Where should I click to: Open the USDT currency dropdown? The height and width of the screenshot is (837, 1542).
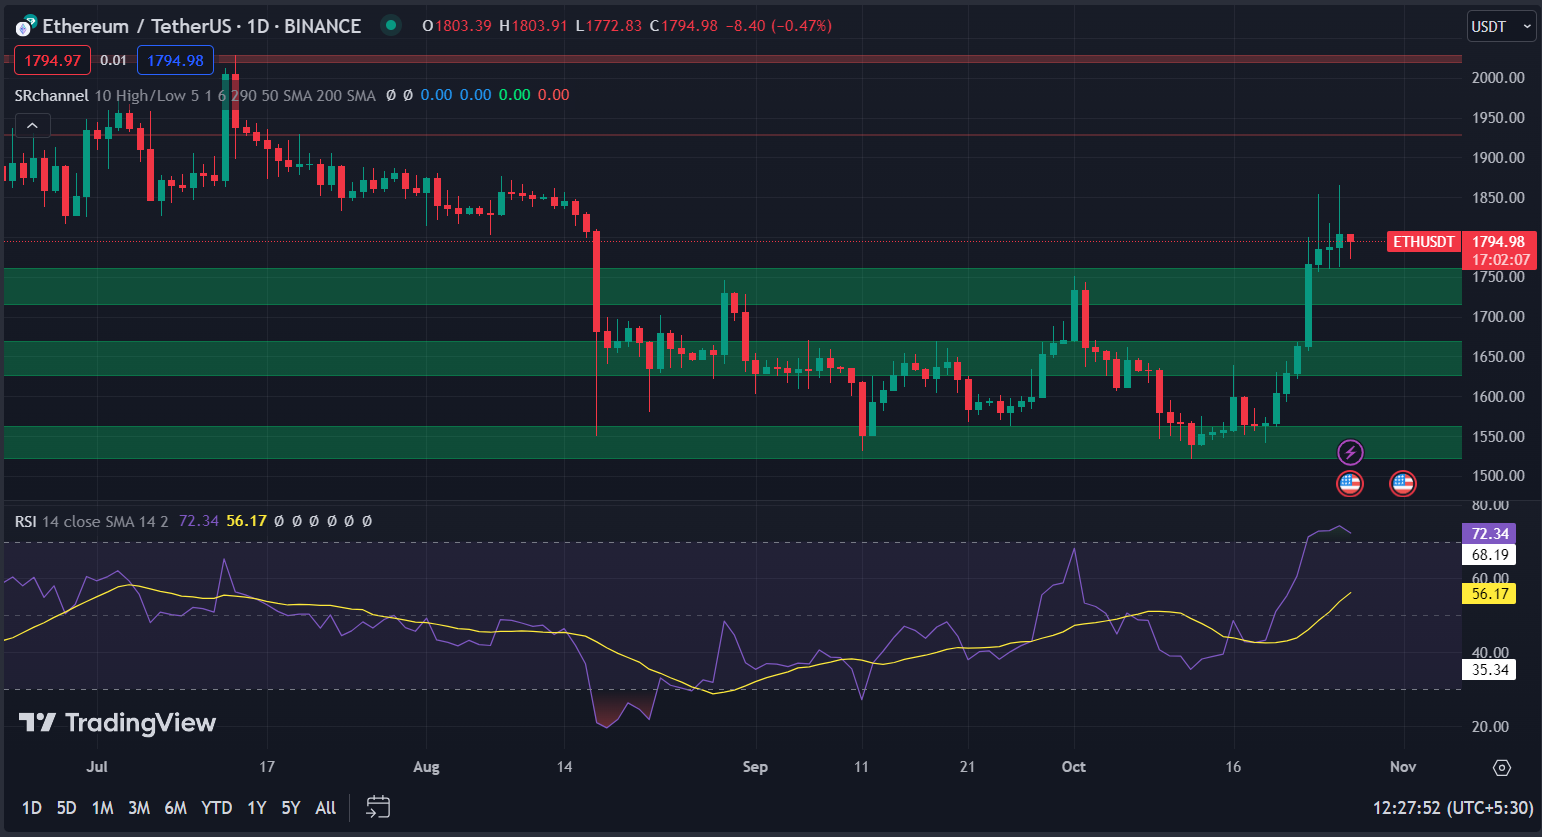pyautogui.click(x=1500, y=26)
